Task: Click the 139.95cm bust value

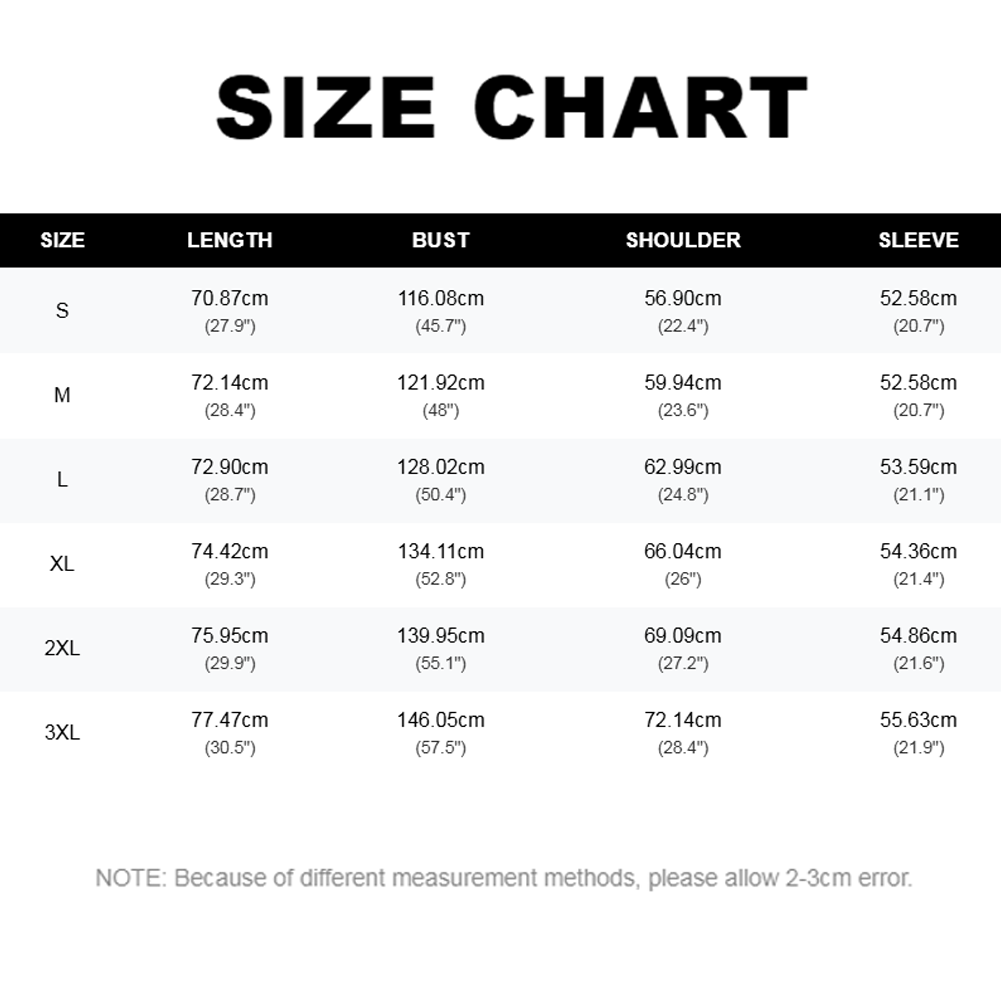Action: (x=440, y=635)
